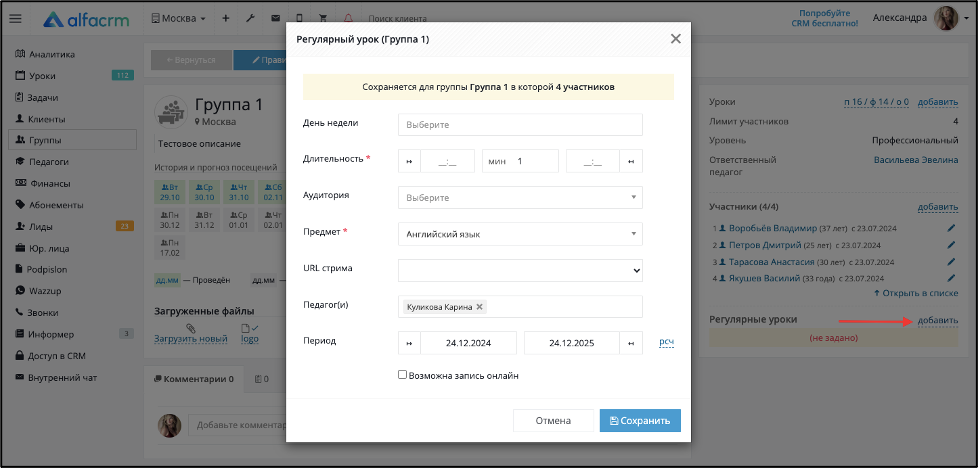The height and width of the screenshot is (468, 979).
Task: Open the notifications bell icon
Action: click(348, 19)
